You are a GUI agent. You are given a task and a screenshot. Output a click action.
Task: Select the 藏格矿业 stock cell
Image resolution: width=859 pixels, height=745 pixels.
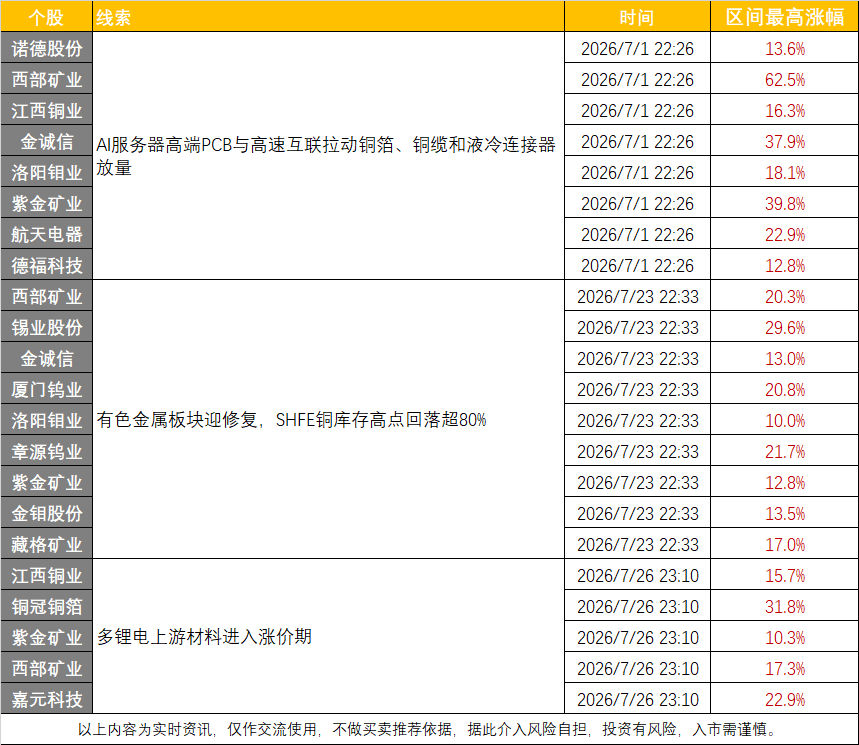(x=47, y=544)
